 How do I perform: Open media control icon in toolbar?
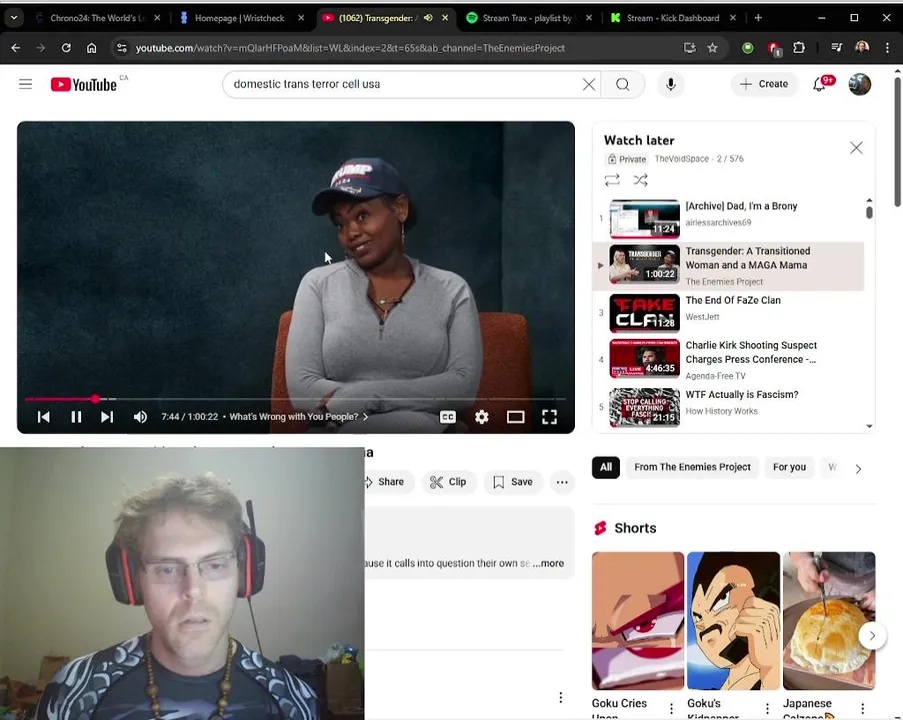(836, 48)
